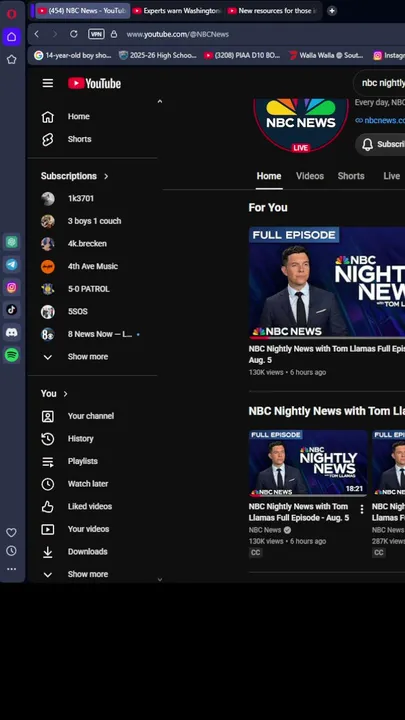Screen dimensions: 405x720
Task: Open TikTok in Opera sidebar
Action: (x=11, y=309)
